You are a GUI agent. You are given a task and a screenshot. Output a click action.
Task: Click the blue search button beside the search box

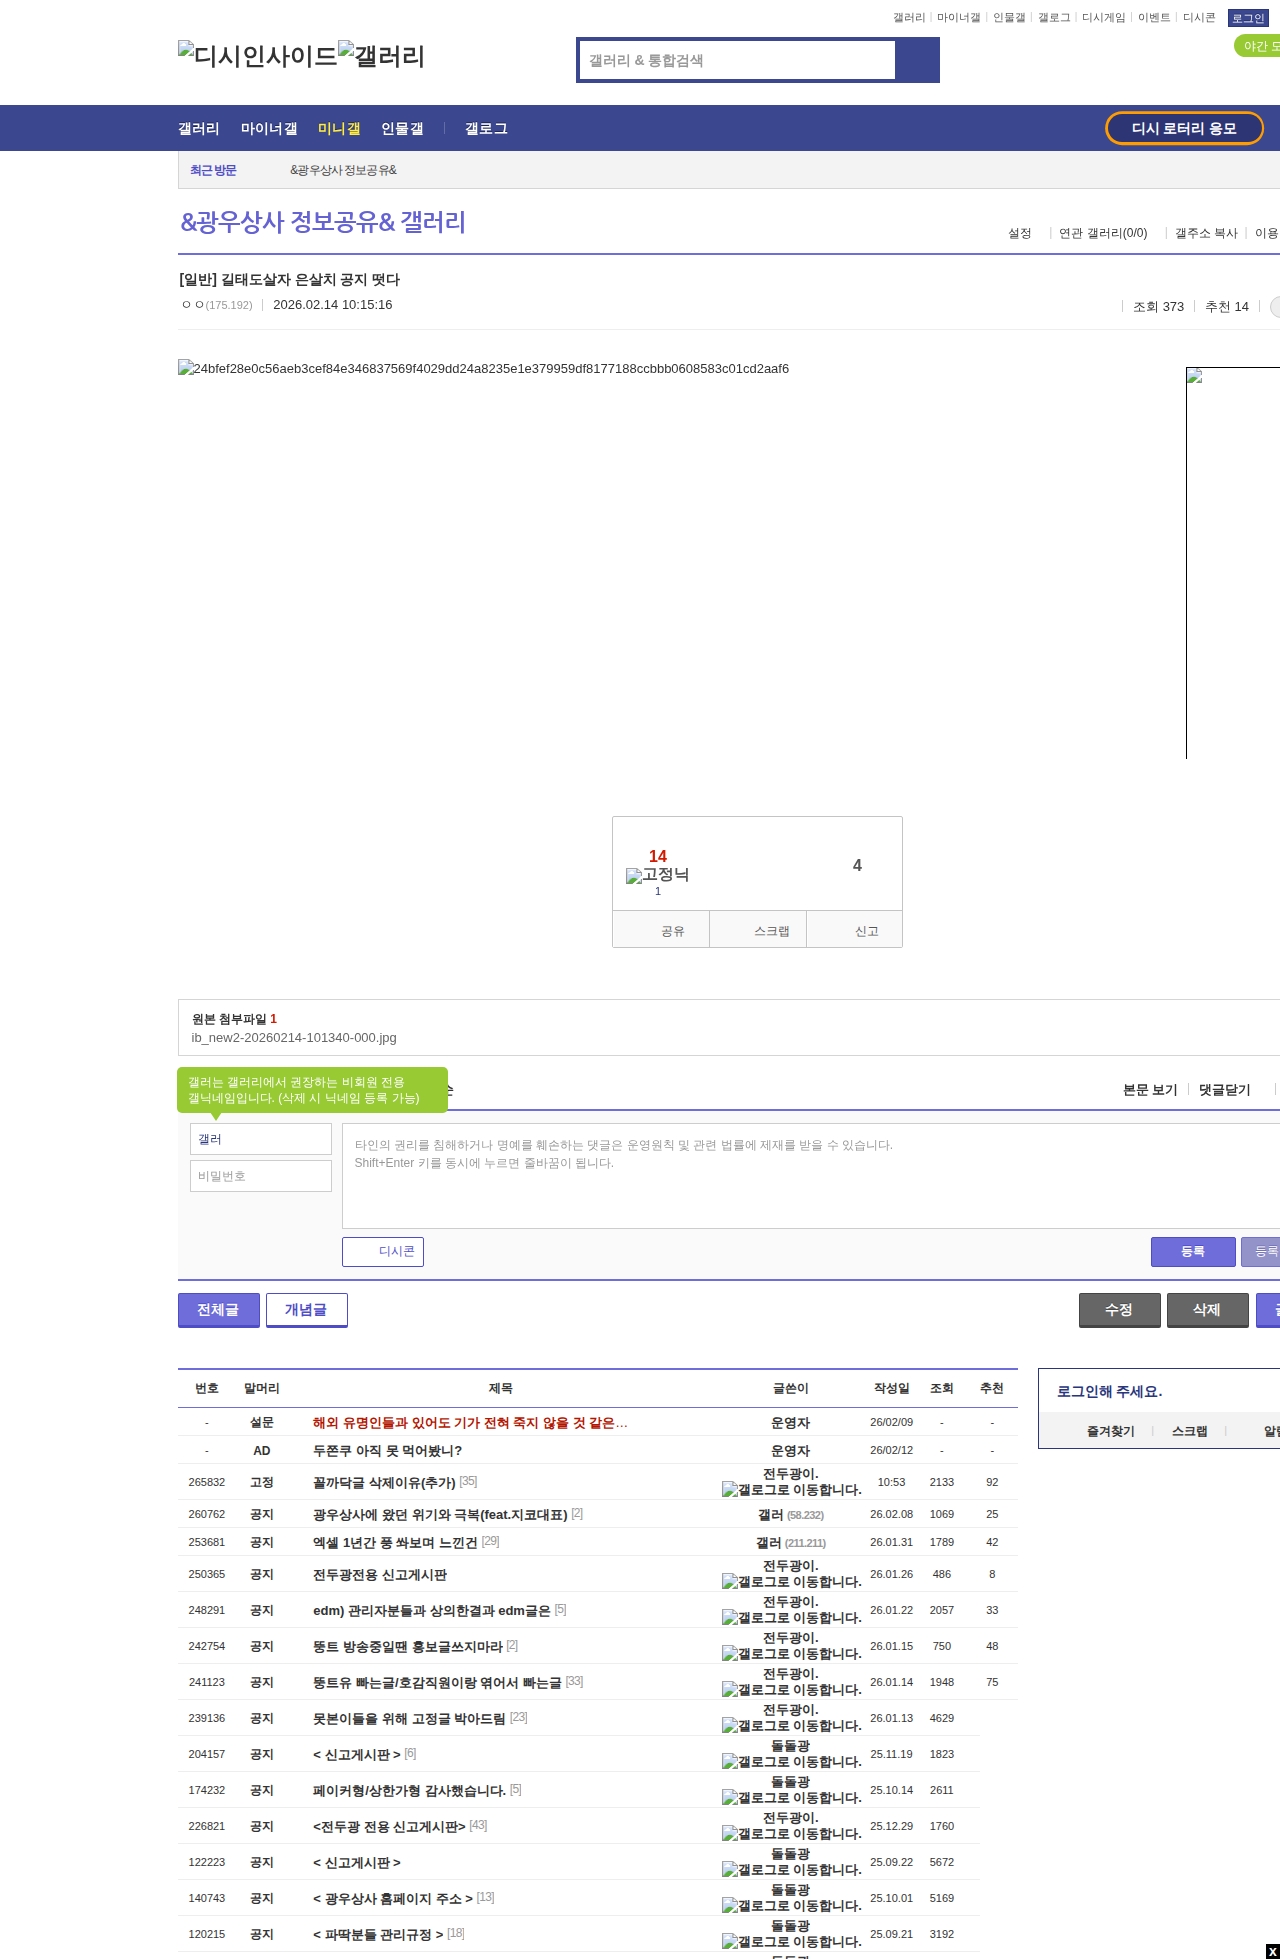tap(917, 60)
